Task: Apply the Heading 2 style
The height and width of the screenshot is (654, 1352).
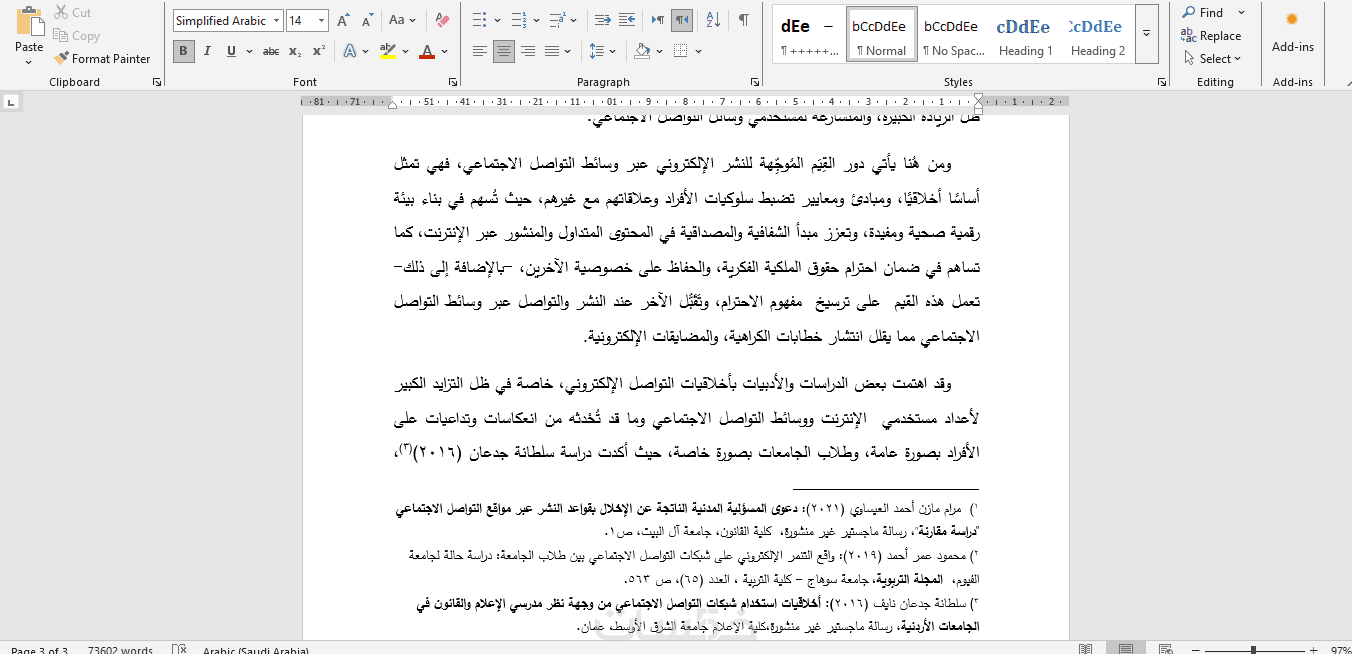Action: (x=1096, y=35)
